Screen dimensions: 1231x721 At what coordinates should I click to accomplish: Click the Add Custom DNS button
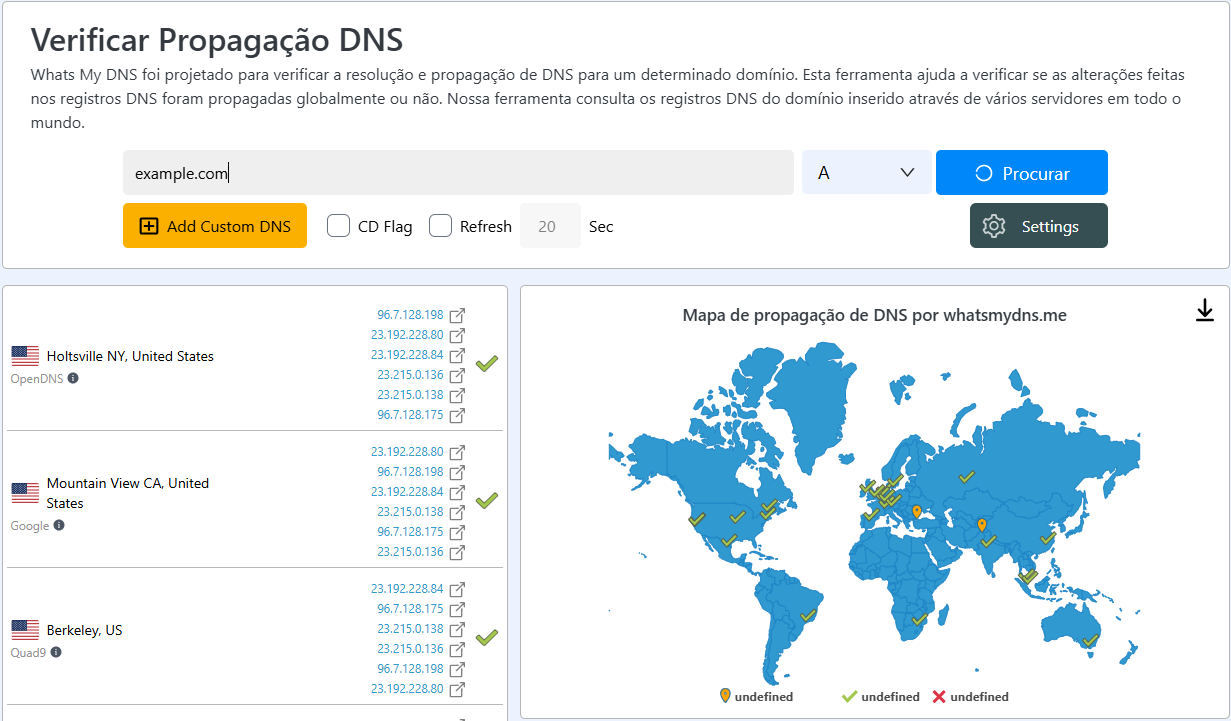(215, 226)
